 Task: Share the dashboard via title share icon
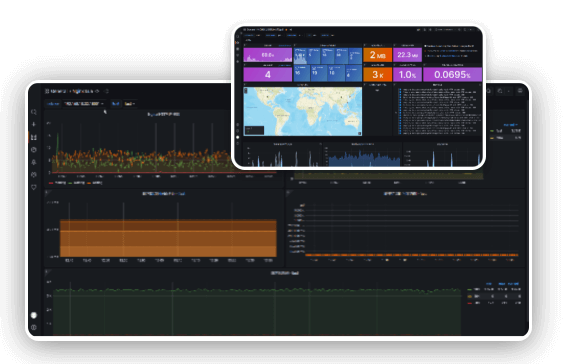click(x=106, y=91)
